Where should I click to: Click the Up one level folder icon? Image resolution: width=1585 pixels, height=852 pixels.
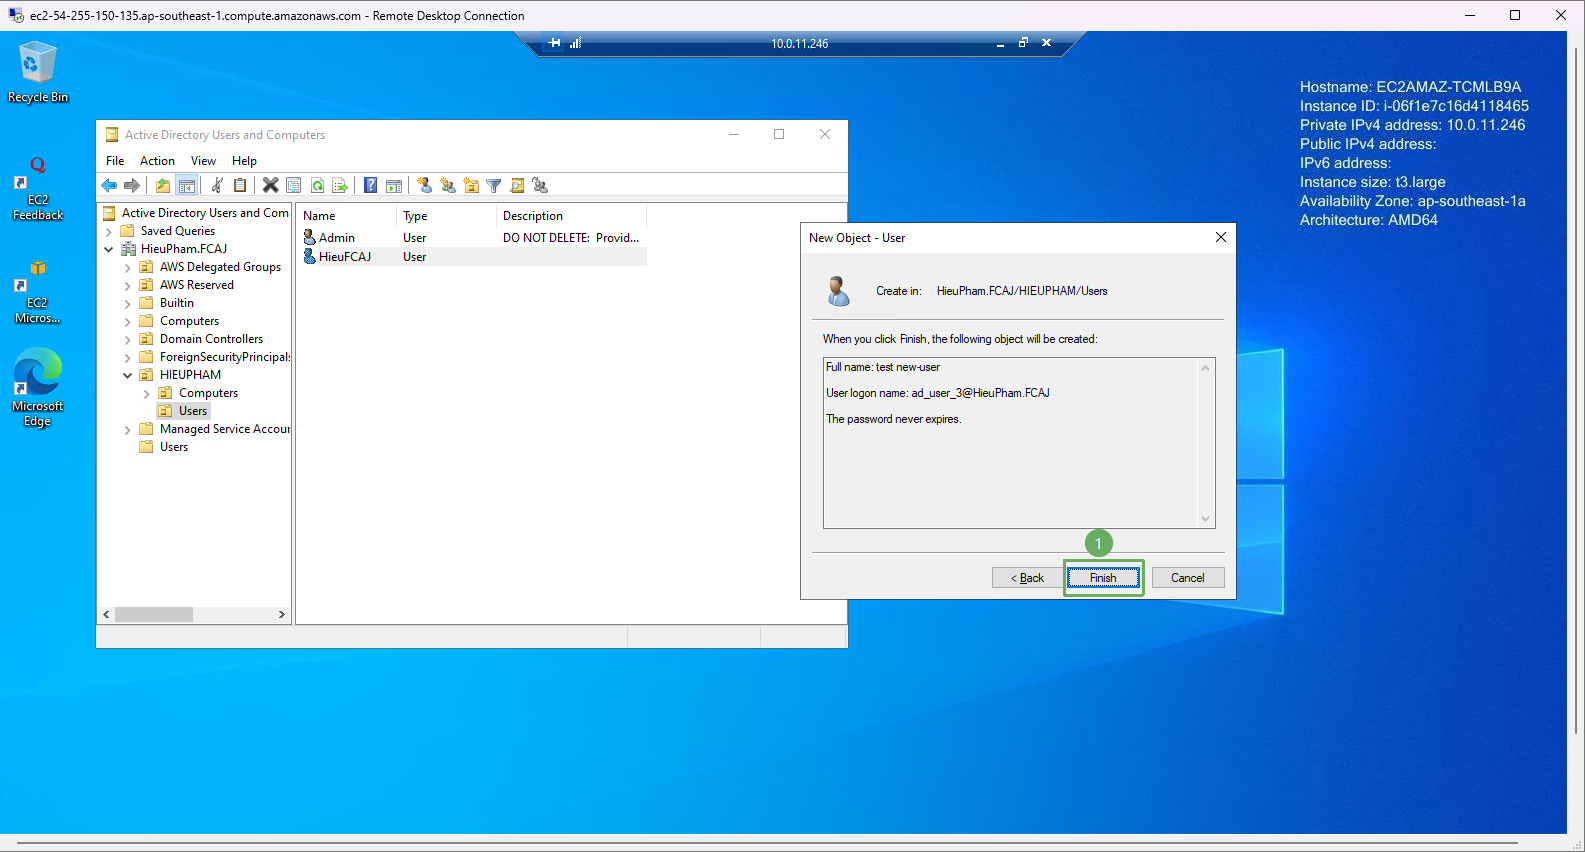163,185
